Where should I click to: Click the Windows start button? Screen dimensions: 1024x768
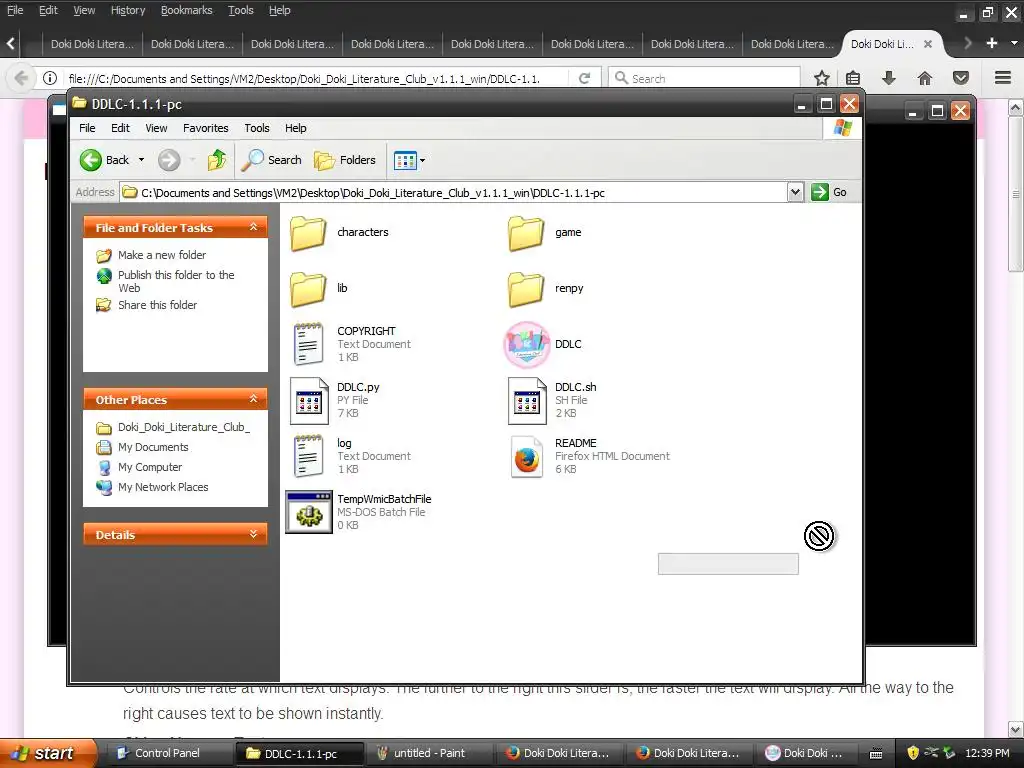point(48,753)
